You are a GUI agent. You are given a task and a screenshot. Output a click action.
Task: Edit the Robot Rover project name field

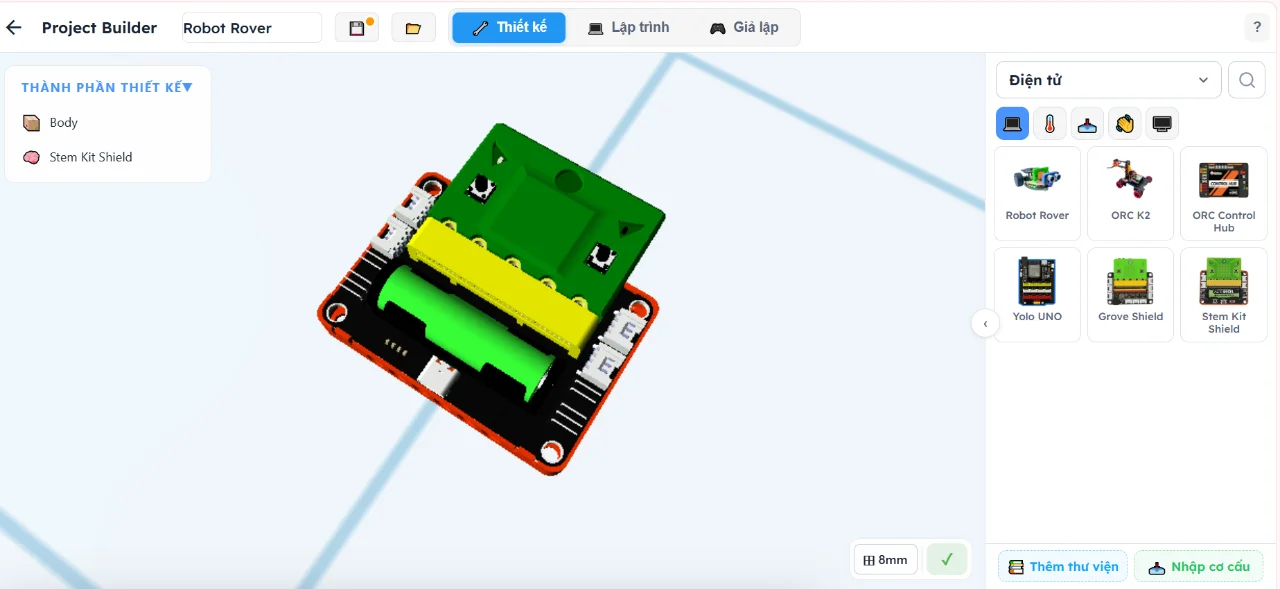252,28
